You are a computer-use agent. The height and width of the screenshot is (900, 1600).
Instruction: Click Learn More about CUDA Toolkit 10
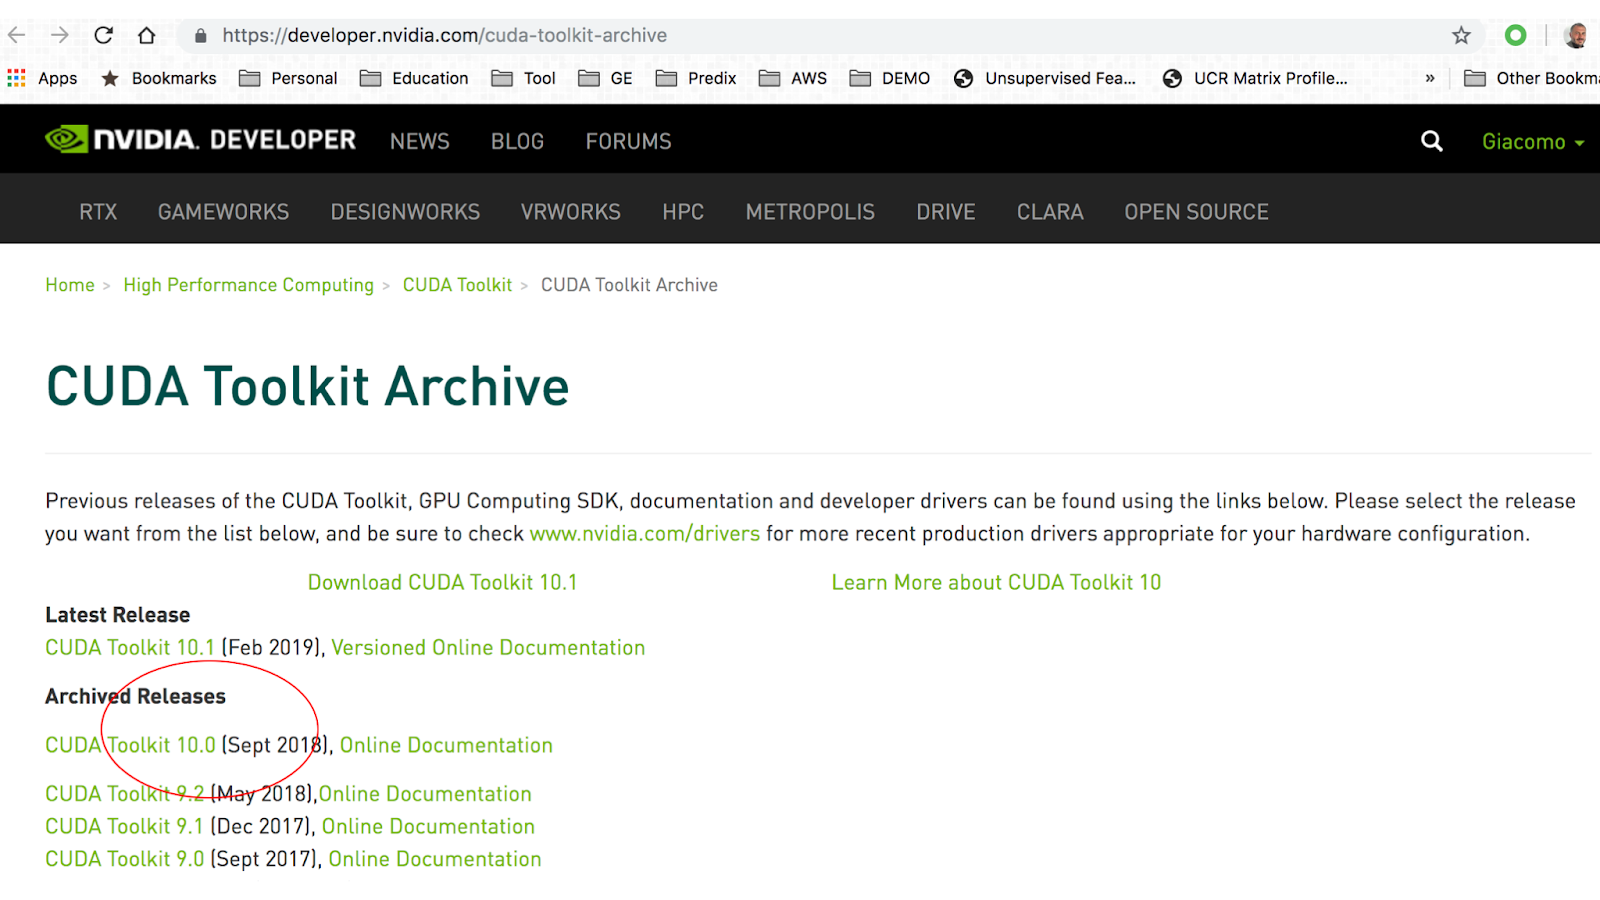[996, 582]
